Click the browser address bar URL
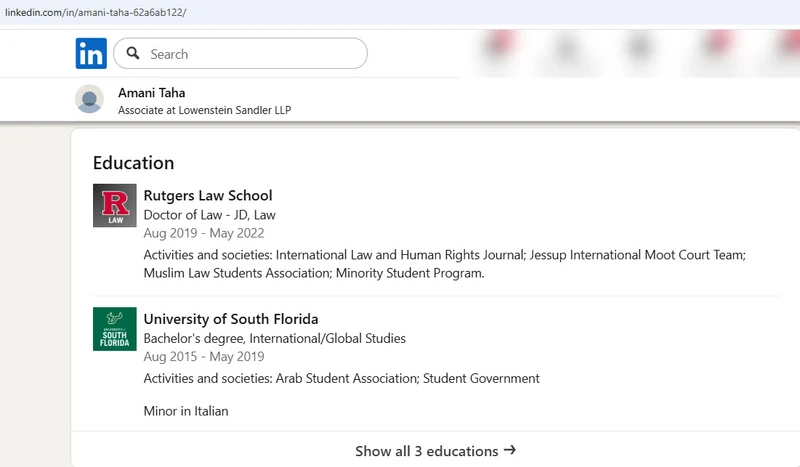The height and width of the screenshot is (467, 800). coord(96,12)
